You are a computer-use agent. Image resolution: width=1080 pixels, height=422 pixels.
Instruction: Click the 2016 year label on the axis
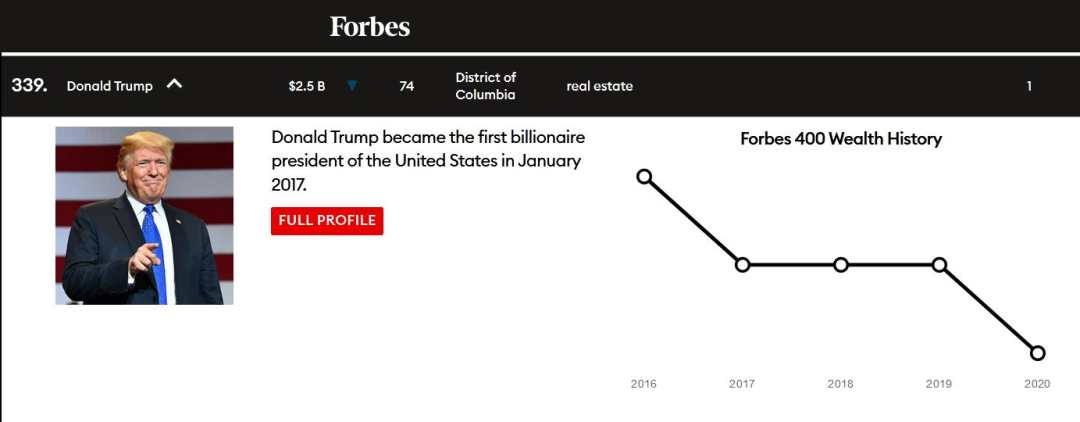pyautogui.click(x=644, y=384)
